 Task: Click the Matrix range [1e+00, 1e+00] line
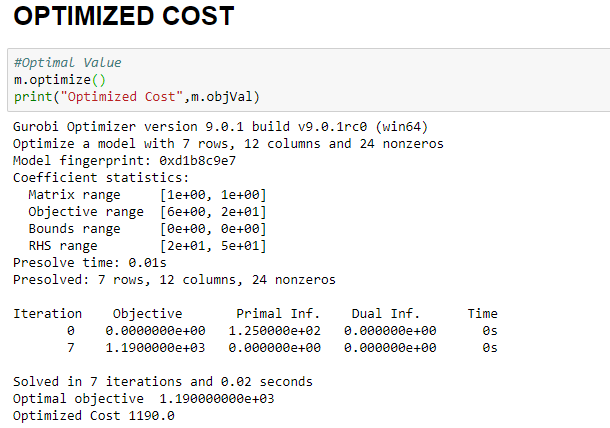coord(147,195)
